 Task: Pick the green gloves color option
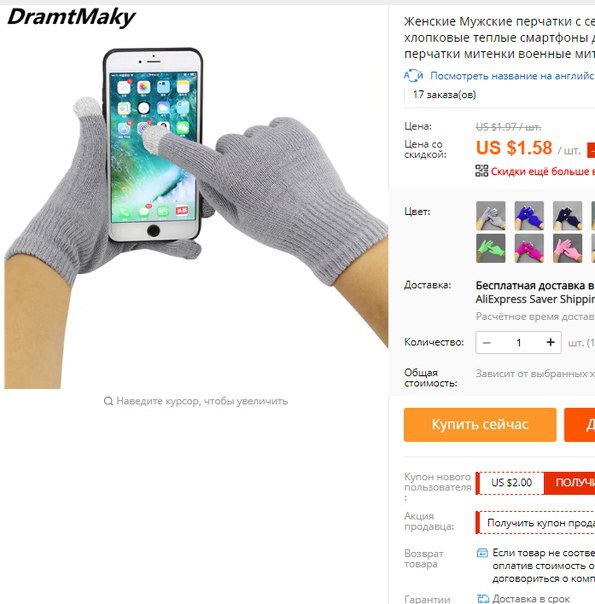click(x=491, y=248)
